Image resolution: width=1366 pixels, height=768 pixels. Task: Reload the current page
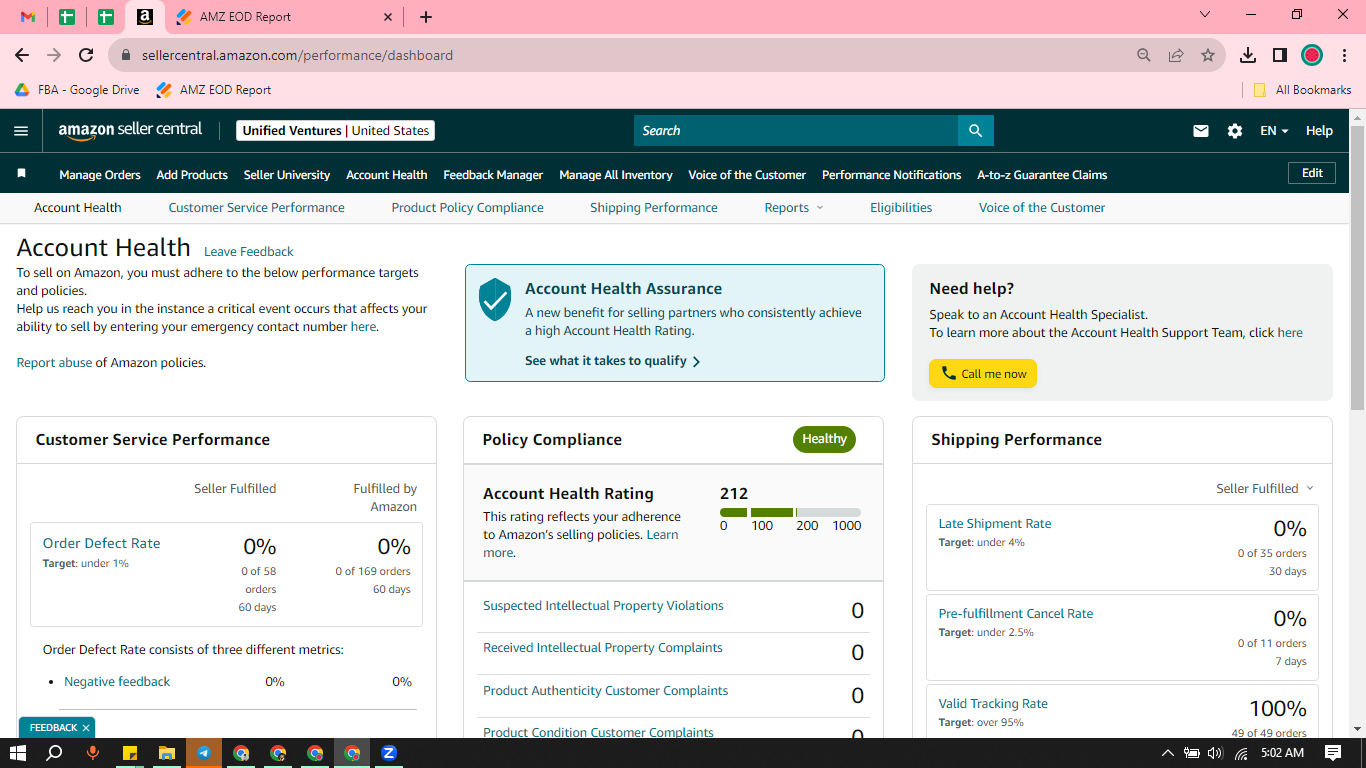[x=86, y=55]
